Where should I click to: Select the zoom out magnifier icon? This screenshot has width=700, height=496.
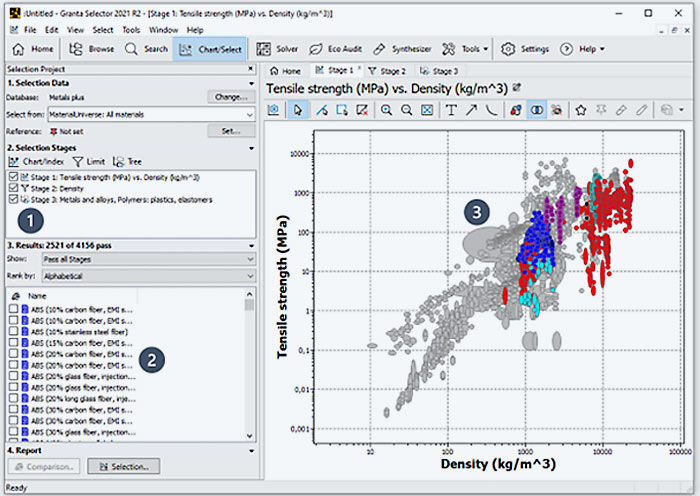(x=406, y=110)
